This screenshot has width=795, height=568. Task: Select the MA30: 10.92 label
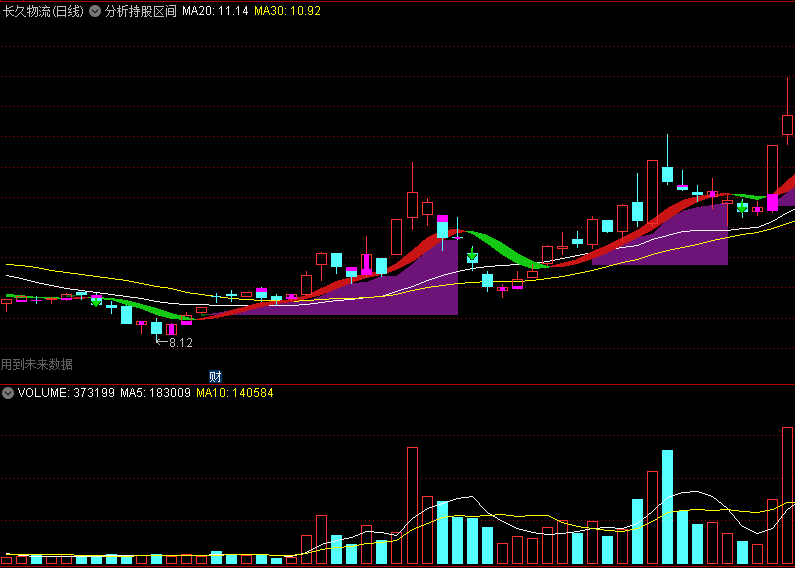287,11
